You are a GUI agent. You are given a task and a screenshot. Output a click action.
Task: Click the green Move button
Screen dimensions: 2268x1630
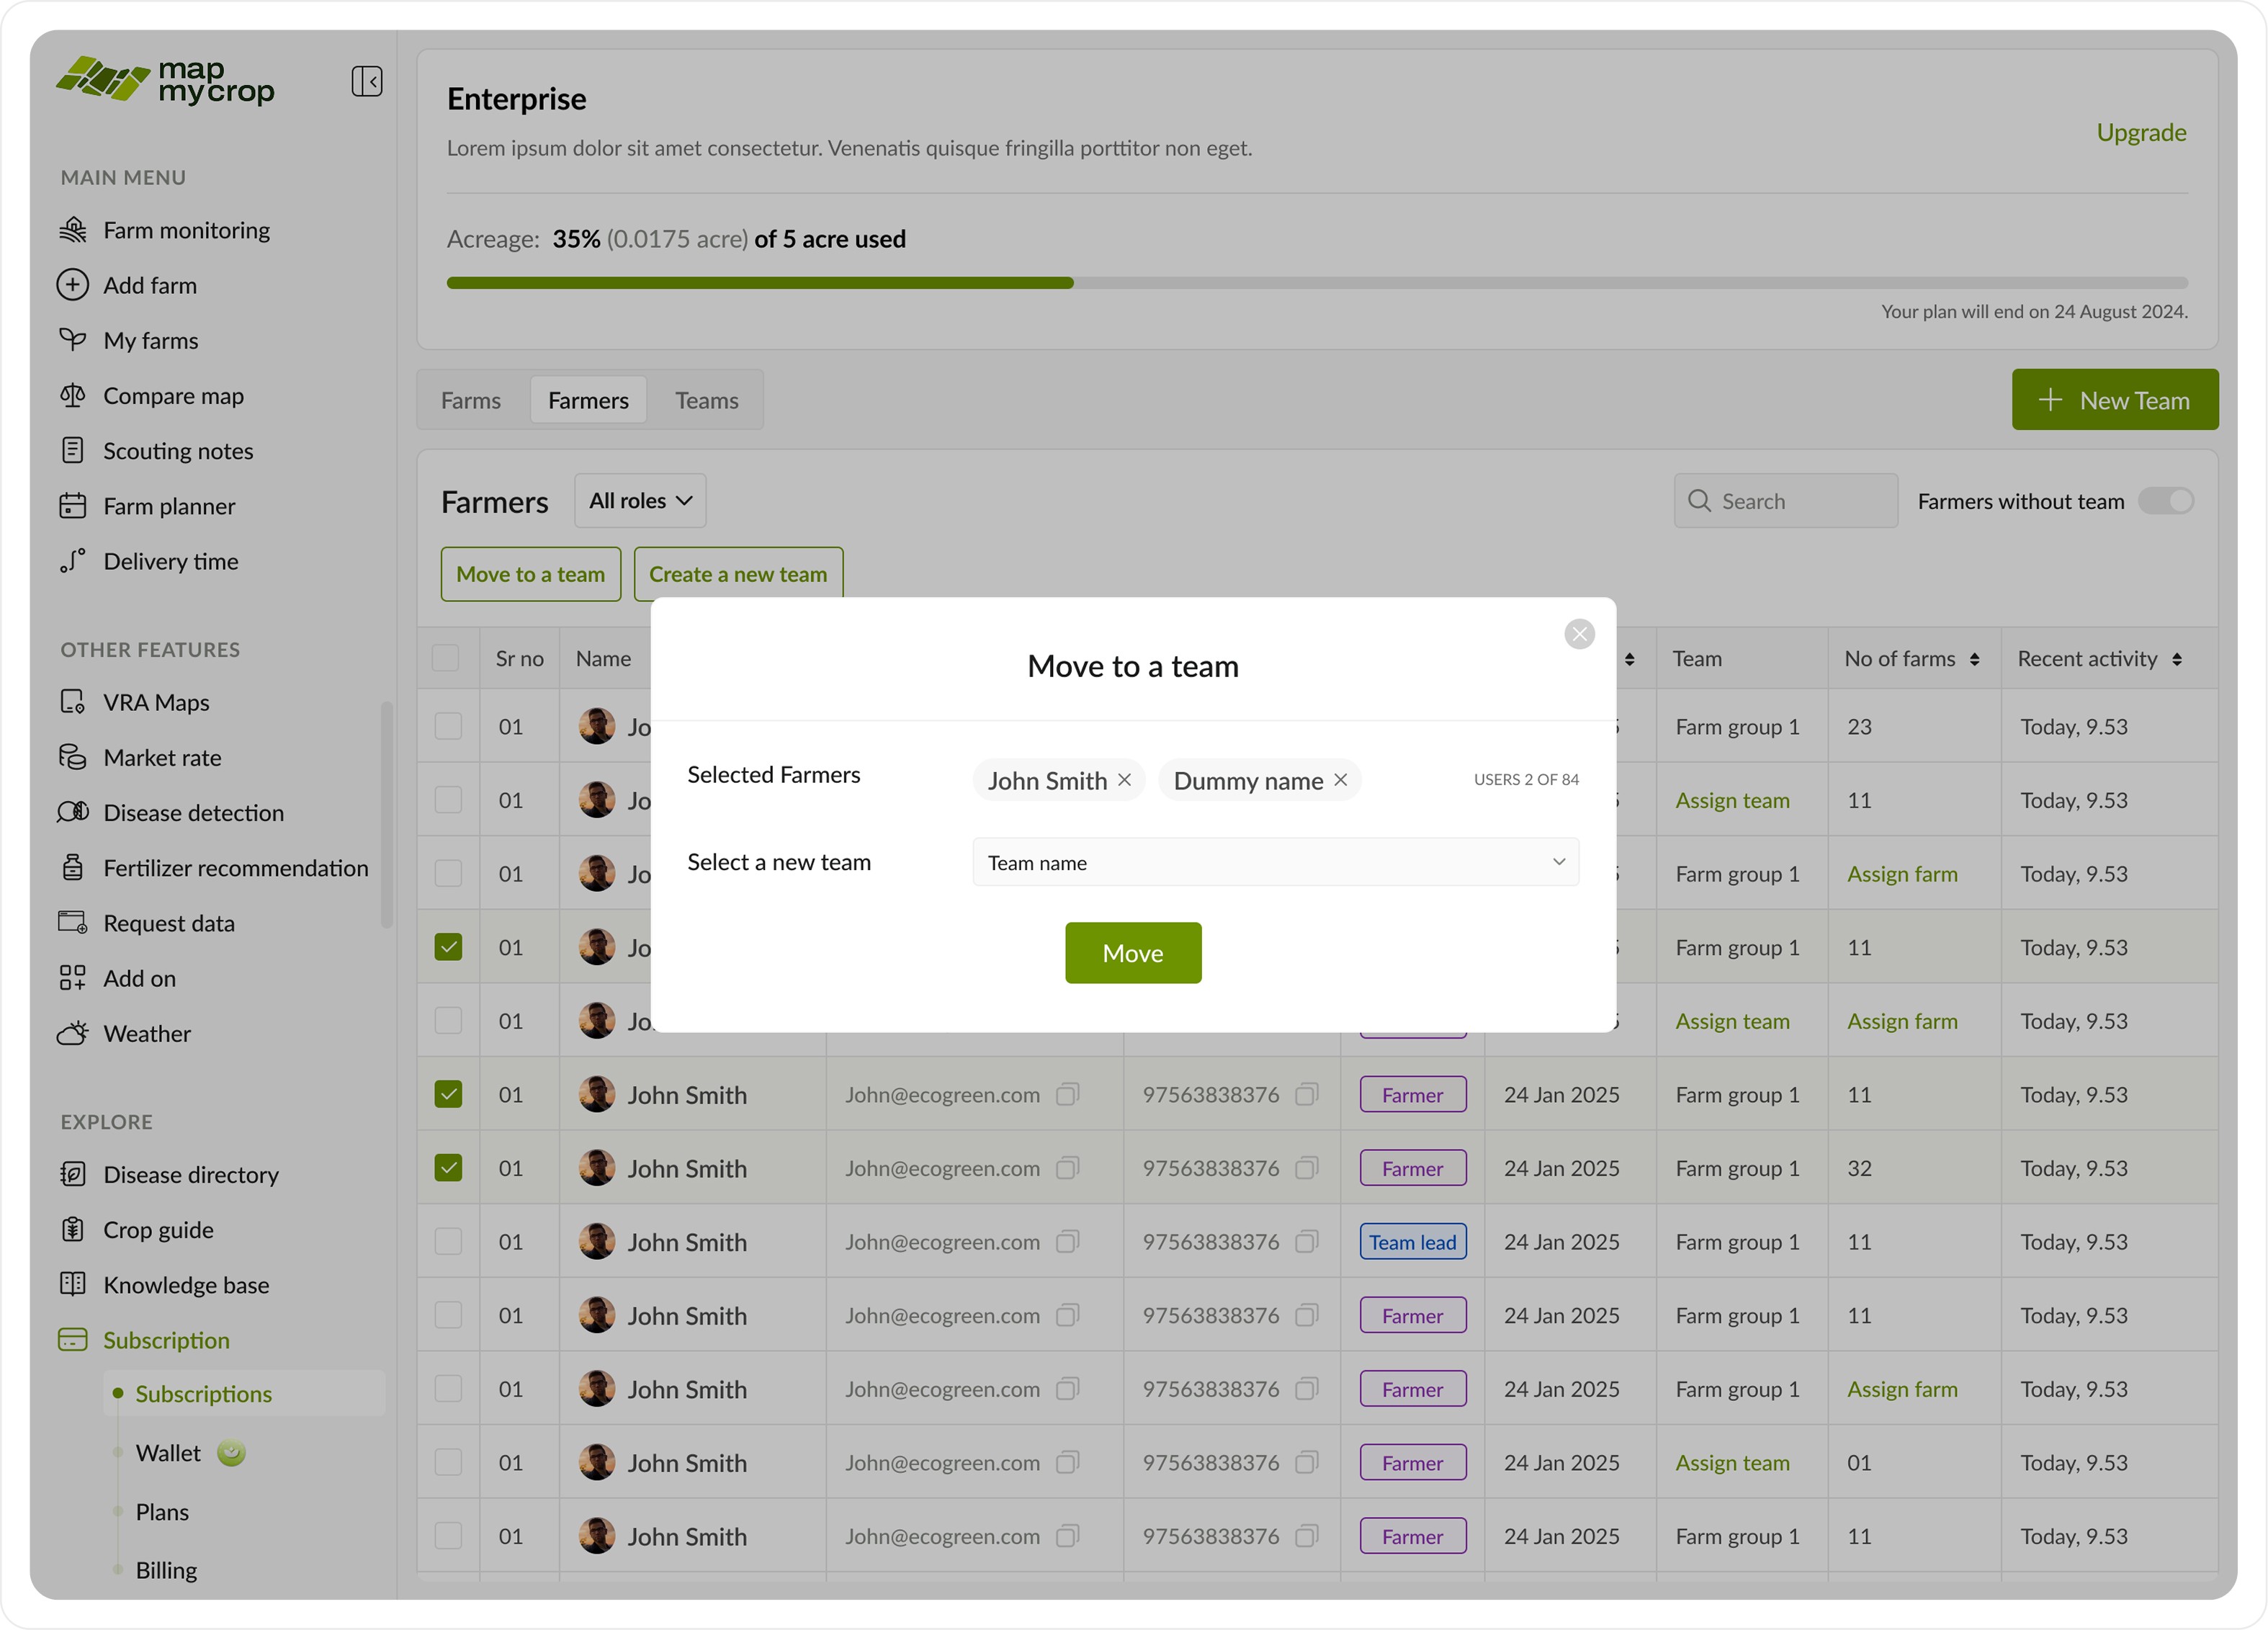tap(1133, 953)
